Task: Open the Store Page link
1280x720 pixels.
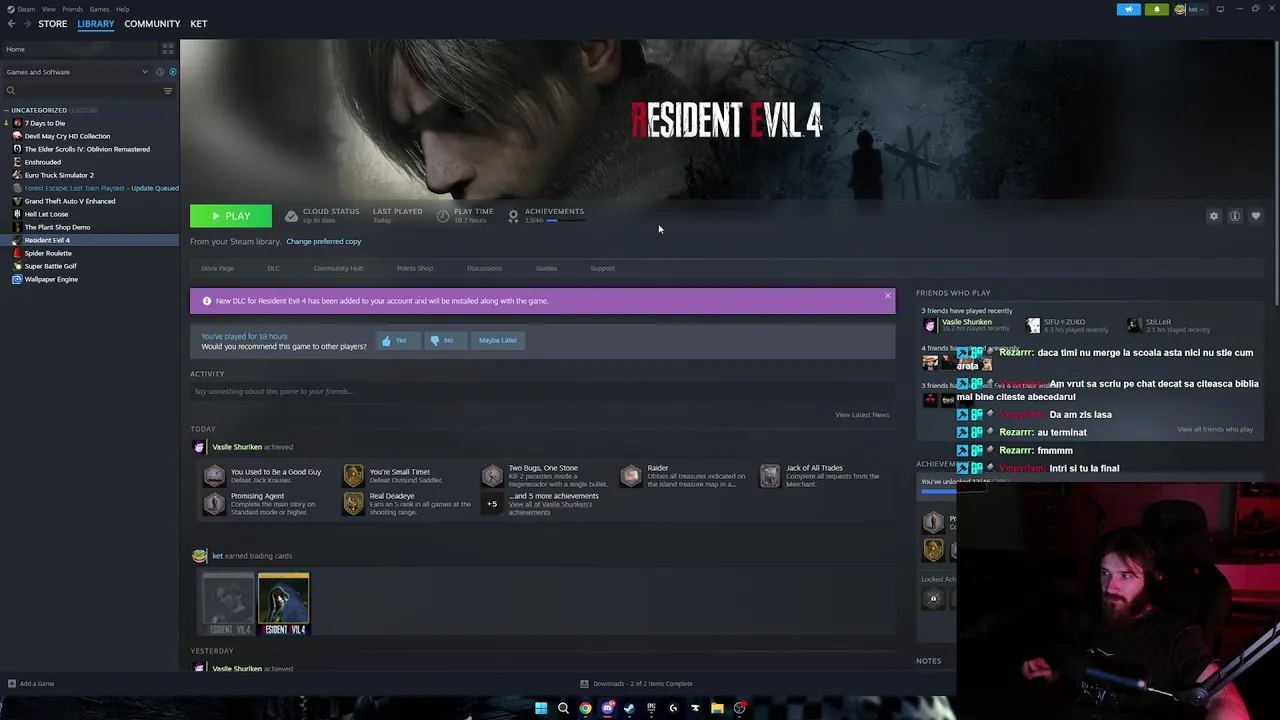Action: 217,268
